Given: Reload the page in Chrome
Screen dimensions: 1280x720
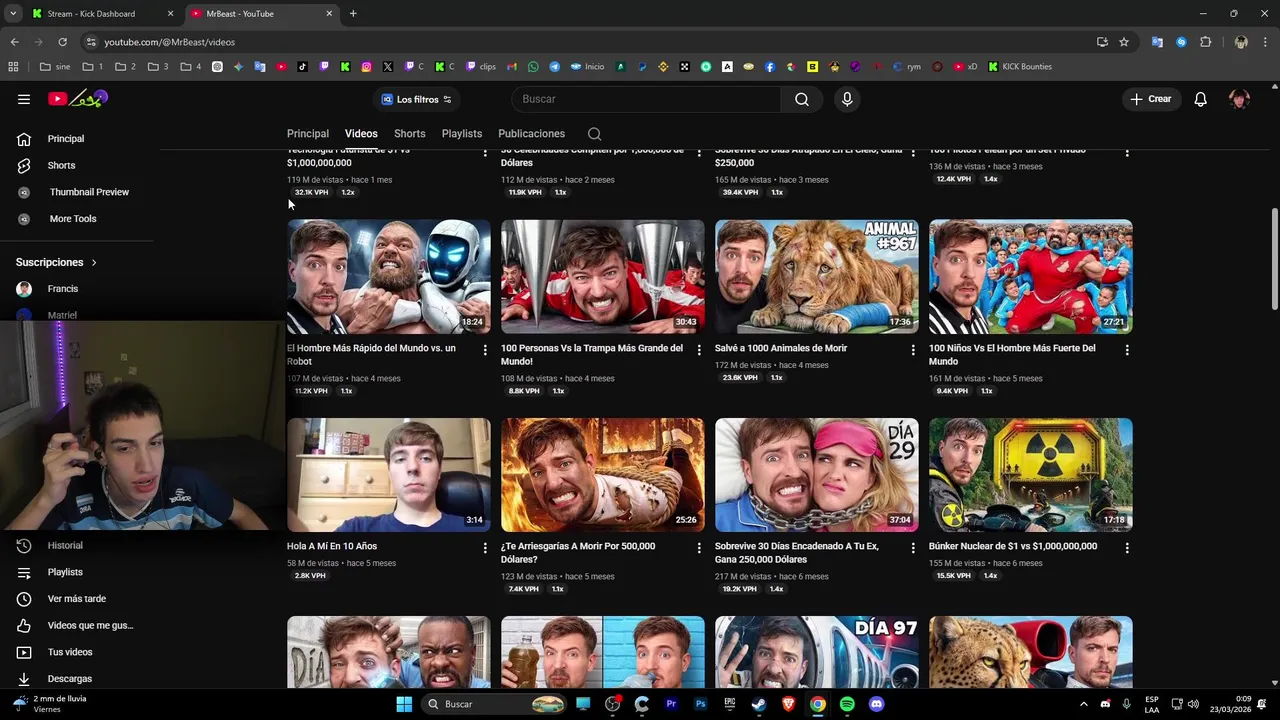Looking at the screenshot, I should [x=62, y=42].
